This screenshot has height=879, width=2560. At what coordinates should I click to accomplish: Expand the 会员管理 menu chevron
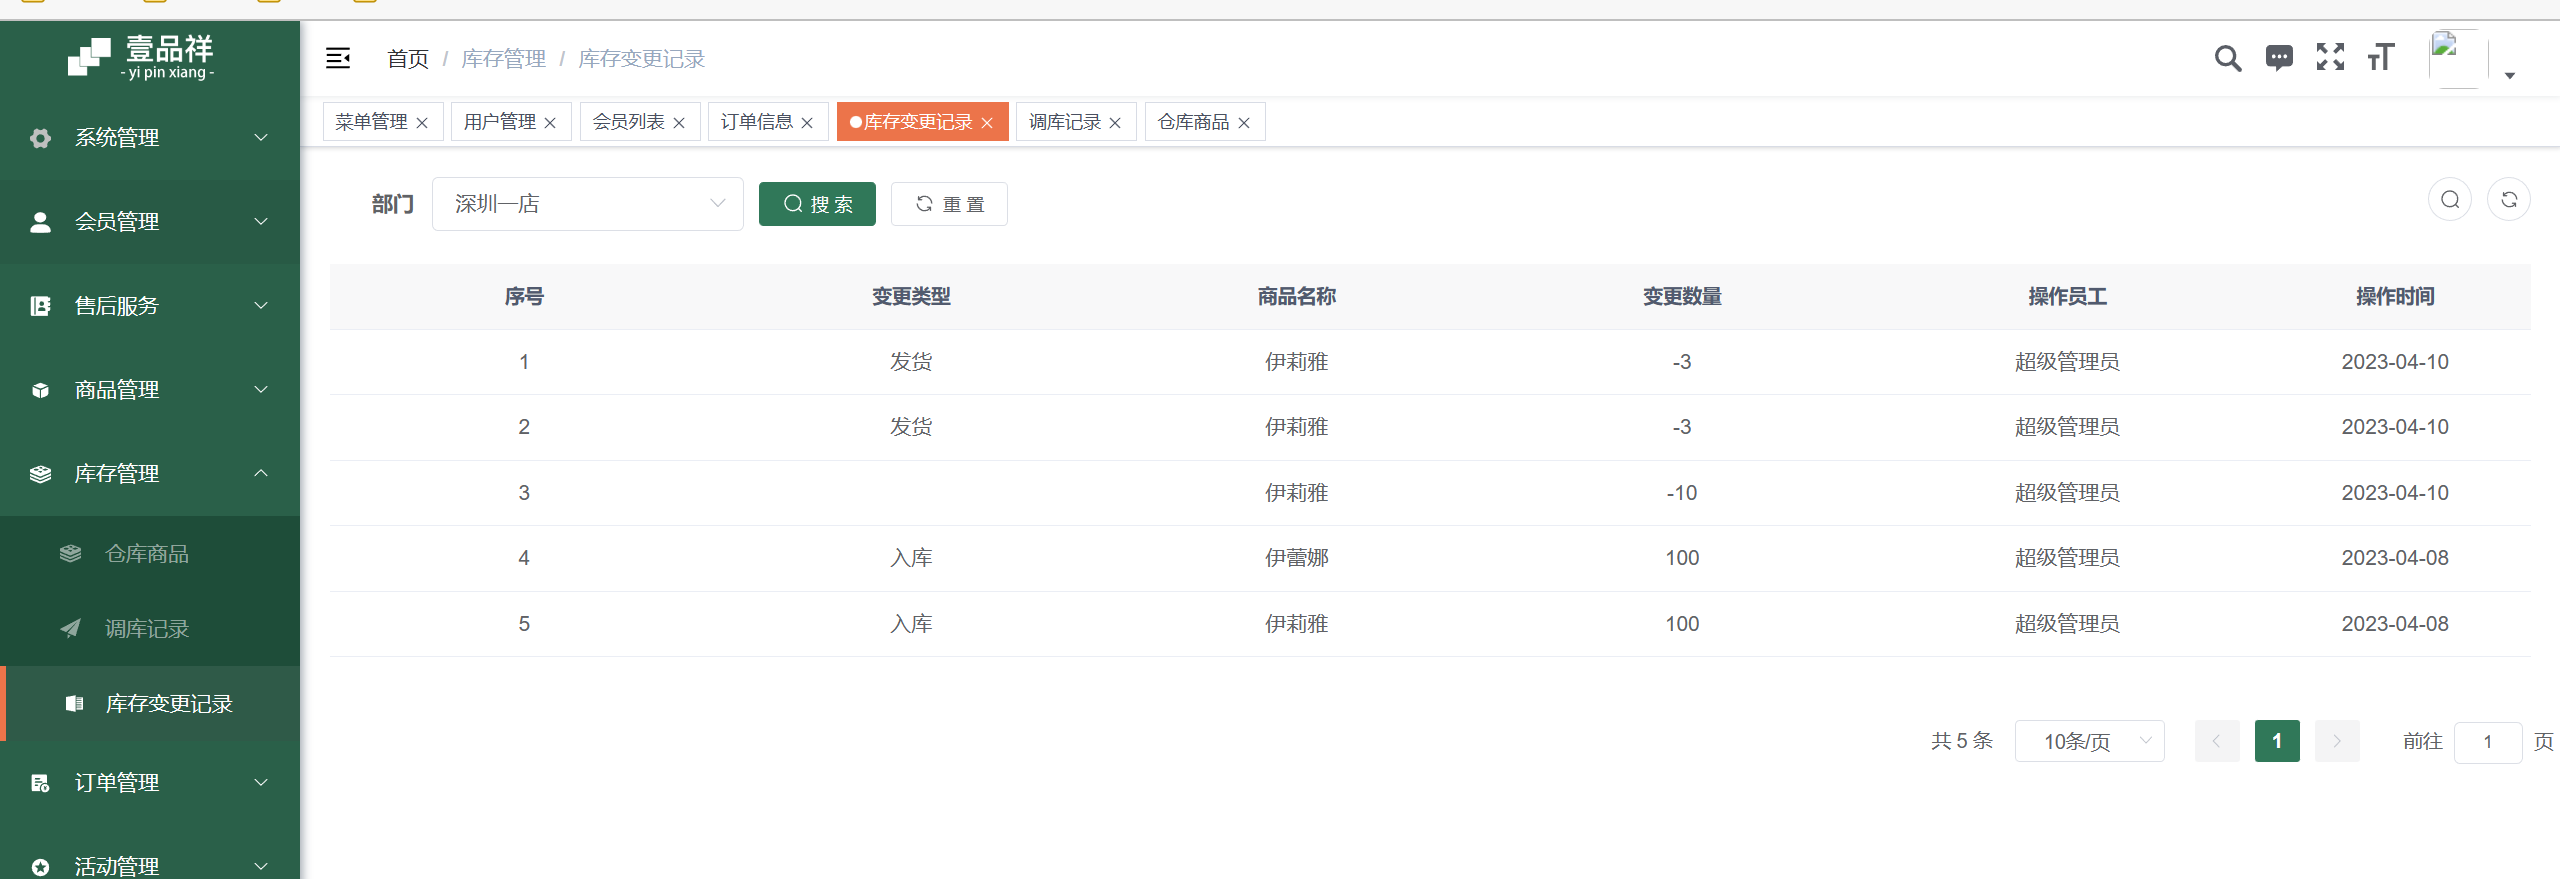pyautogui.click(x=261, y=222)
